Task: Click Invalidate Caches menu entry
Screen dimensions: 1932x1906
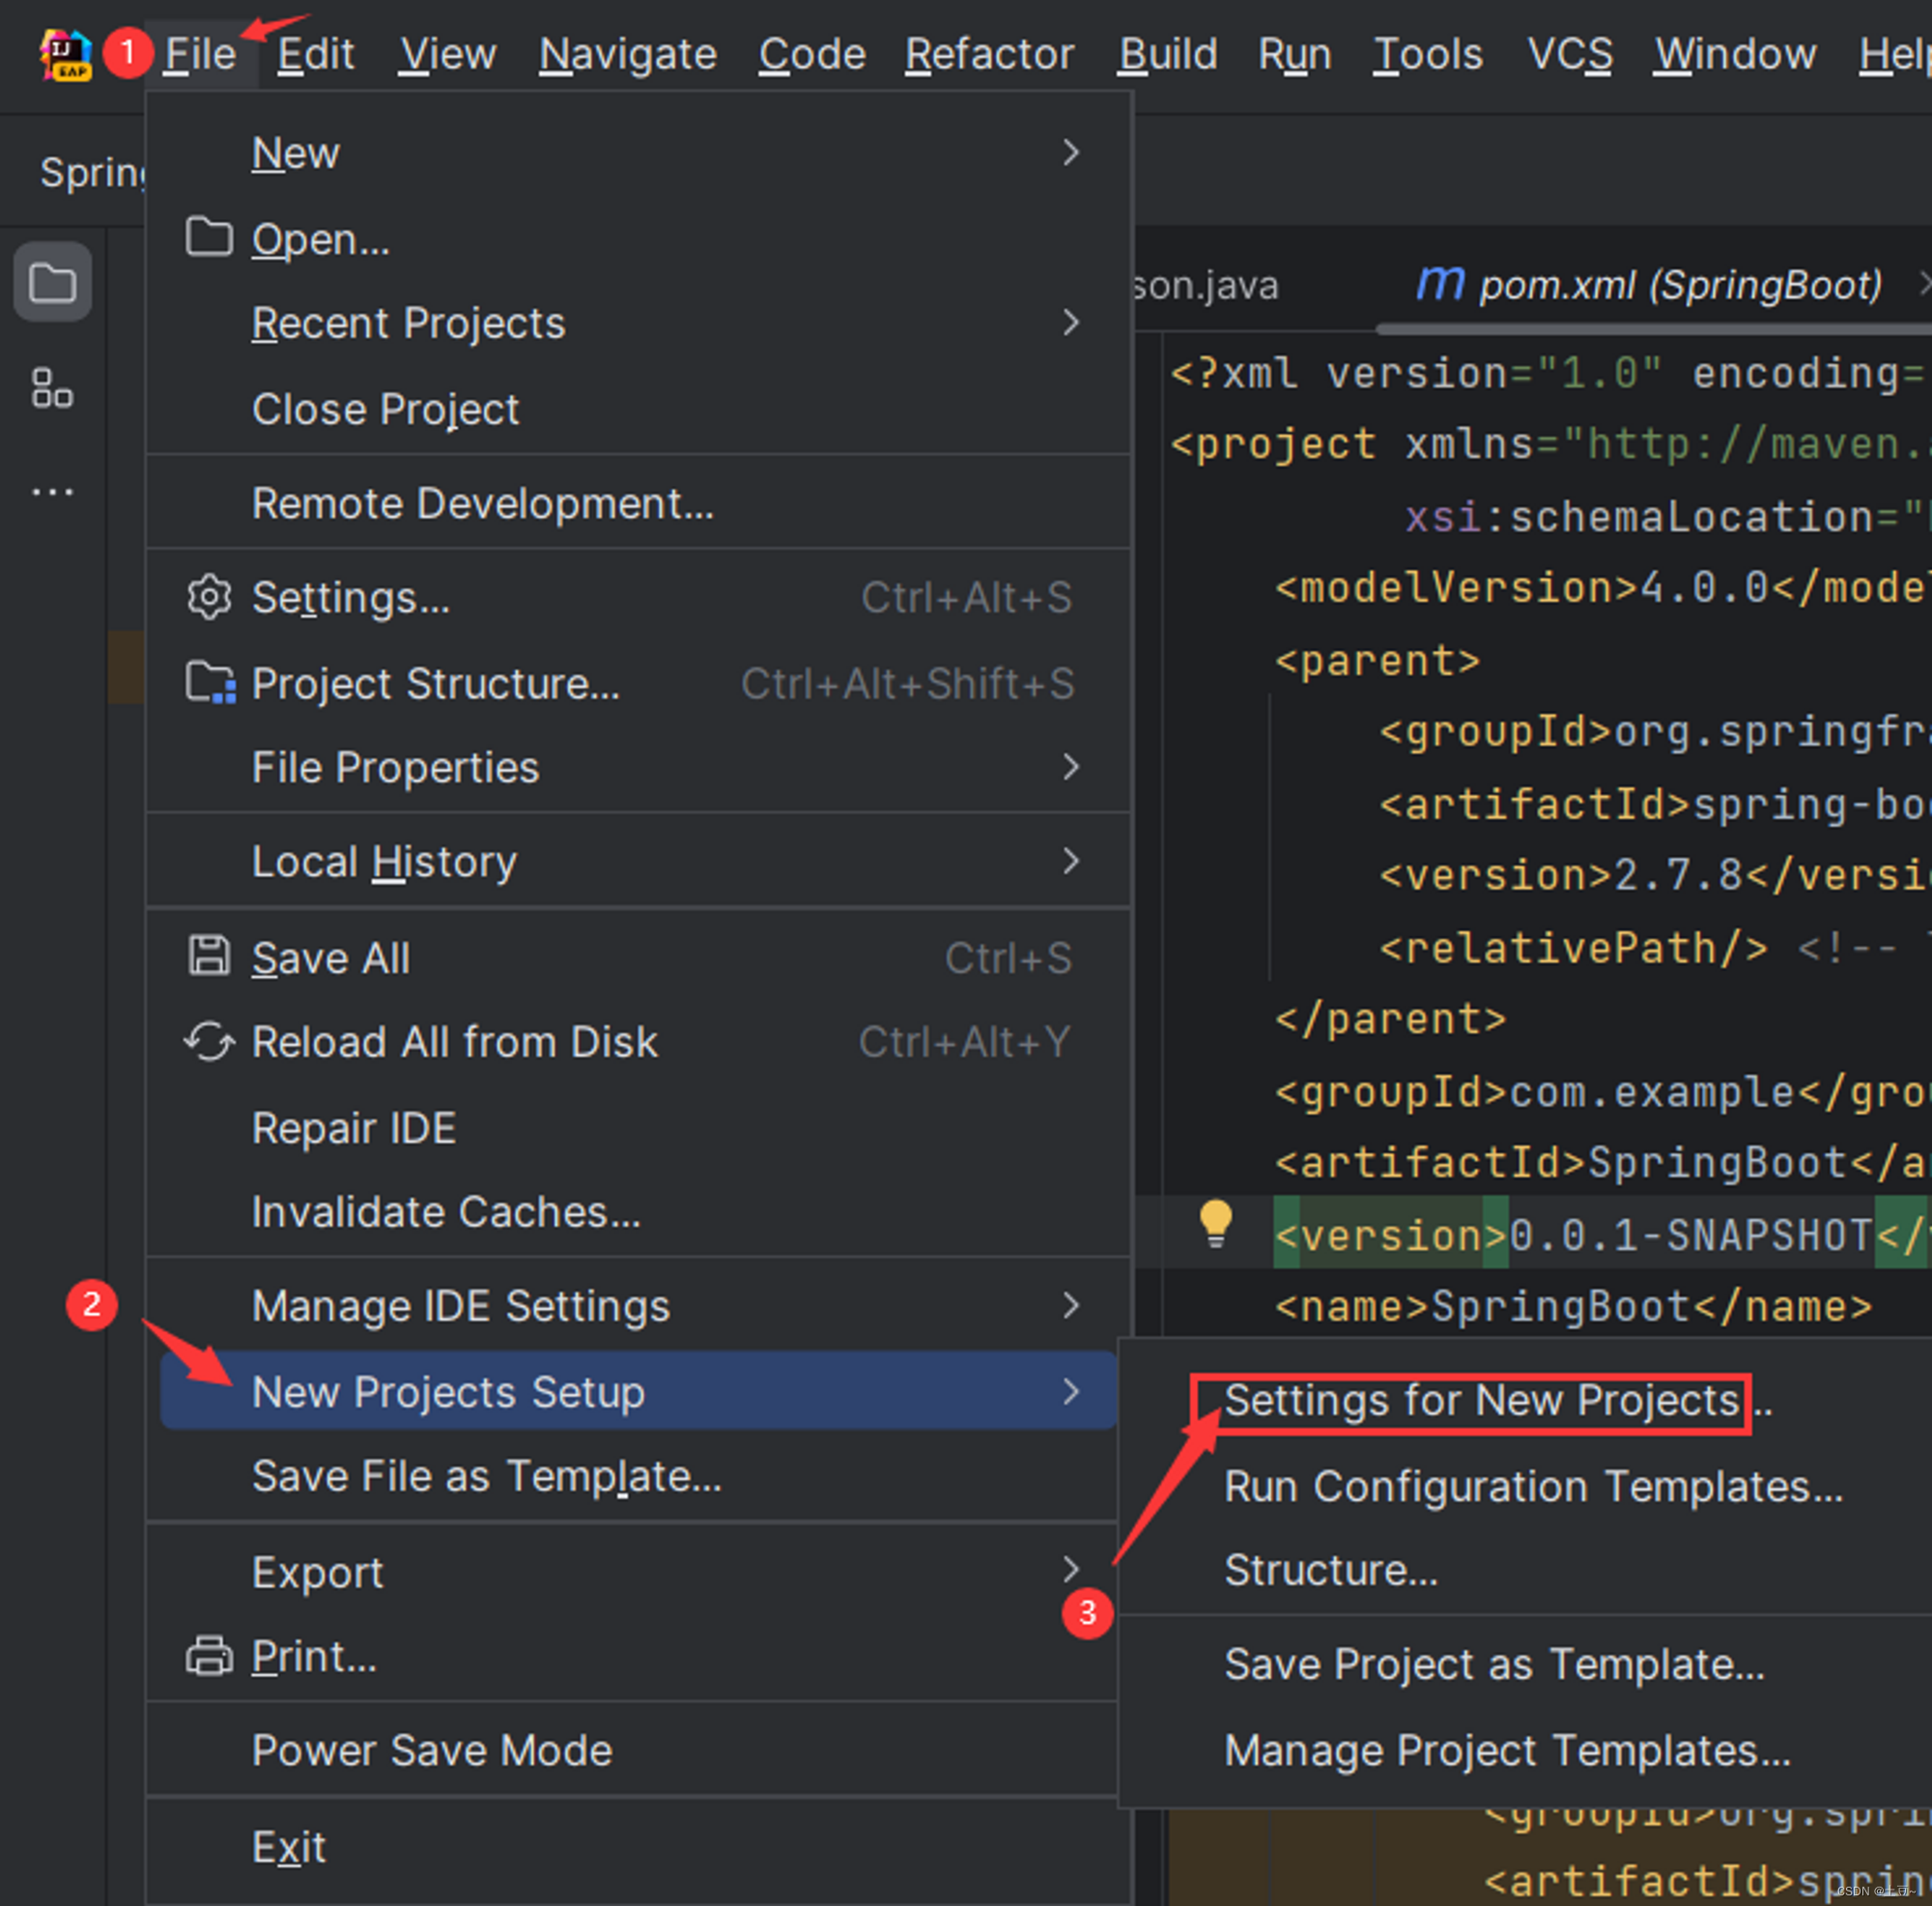Action: pyautogui.click(x=445, y=1212)
